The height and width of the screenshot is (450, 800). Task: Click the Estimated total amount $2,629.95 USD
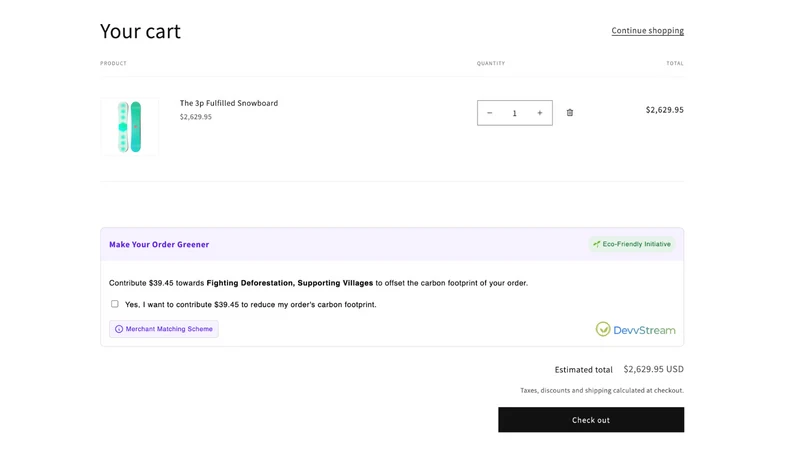point(653,369)
